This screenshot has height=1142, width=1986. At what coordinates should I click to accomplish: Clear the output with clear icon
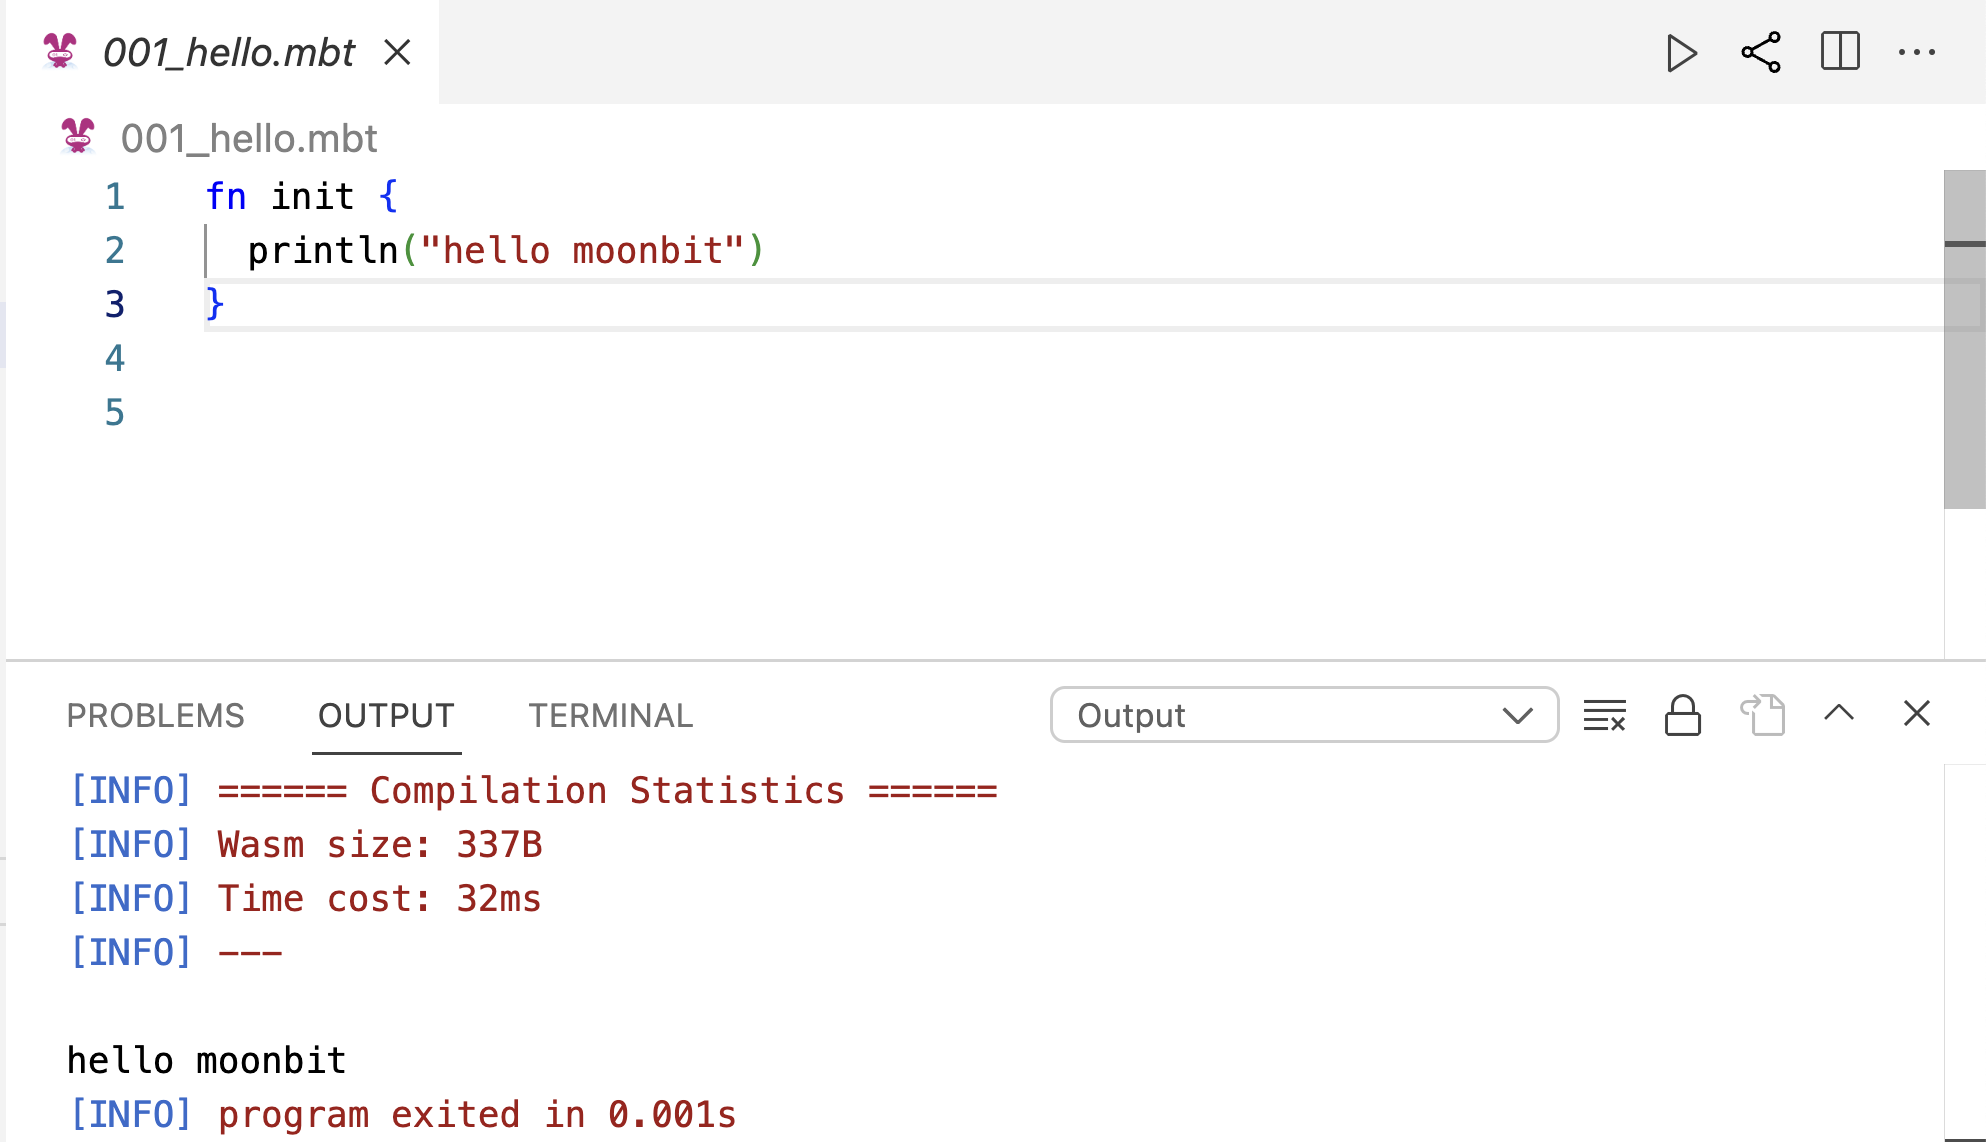point(1605,716)
